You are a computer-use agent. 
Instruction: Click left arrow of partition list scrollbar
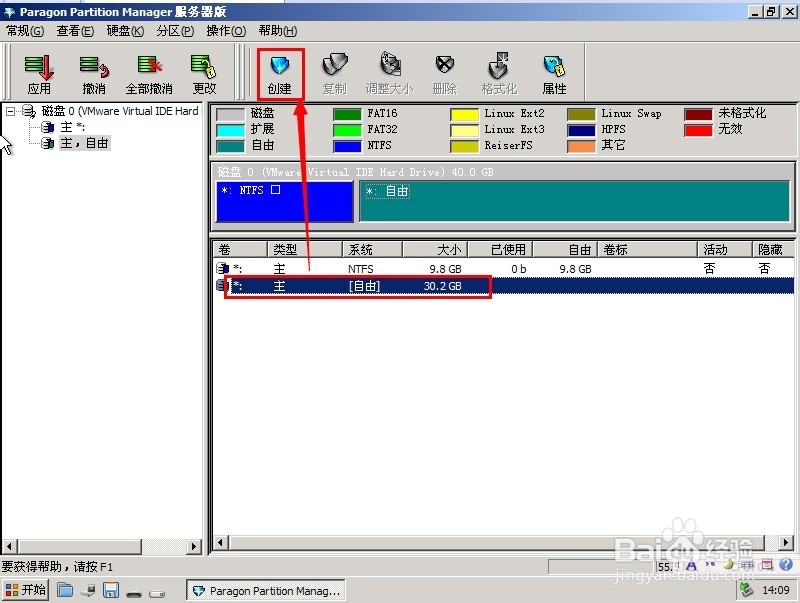tap(220, 542)
